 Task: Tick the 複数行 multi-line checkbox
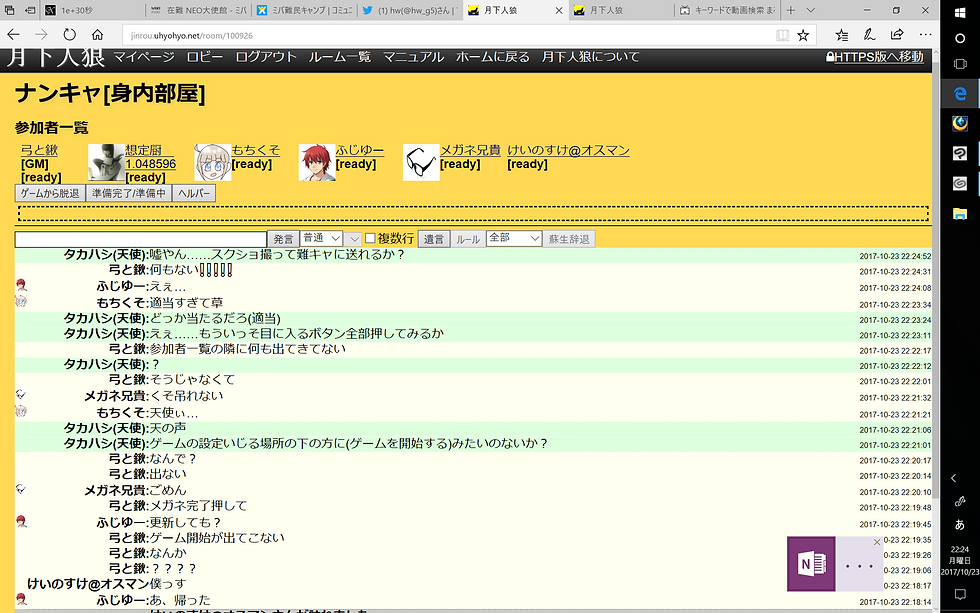(370, 238)
